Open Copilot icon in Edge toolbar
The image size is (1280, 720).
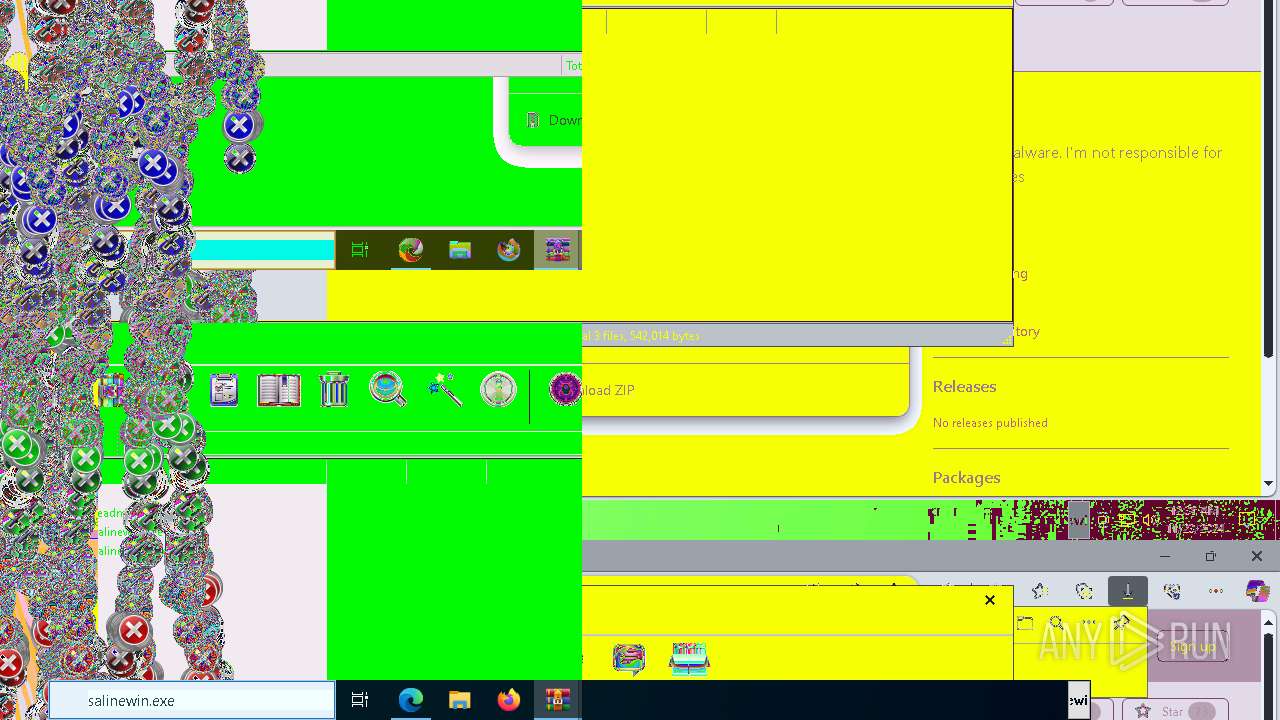coord(1257,591)
